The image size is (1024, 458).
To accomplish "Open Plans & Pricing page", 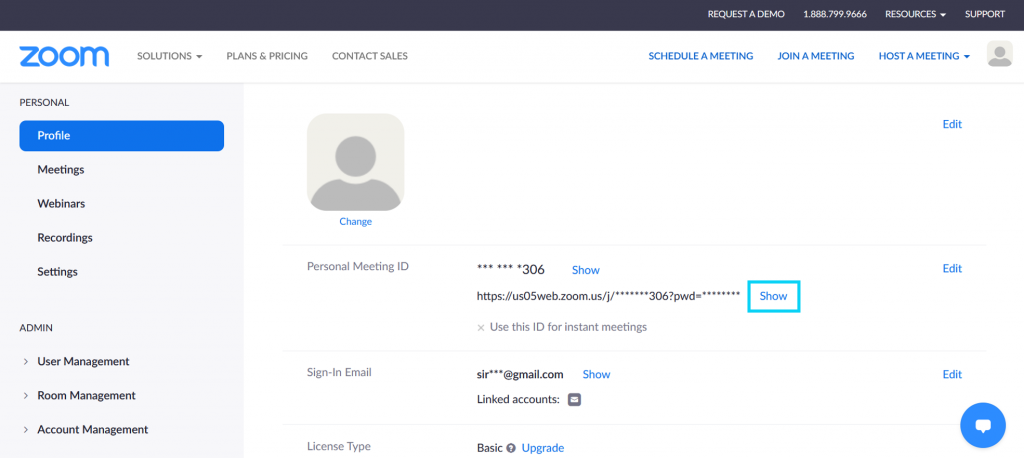I will click(x=267, y=56).
